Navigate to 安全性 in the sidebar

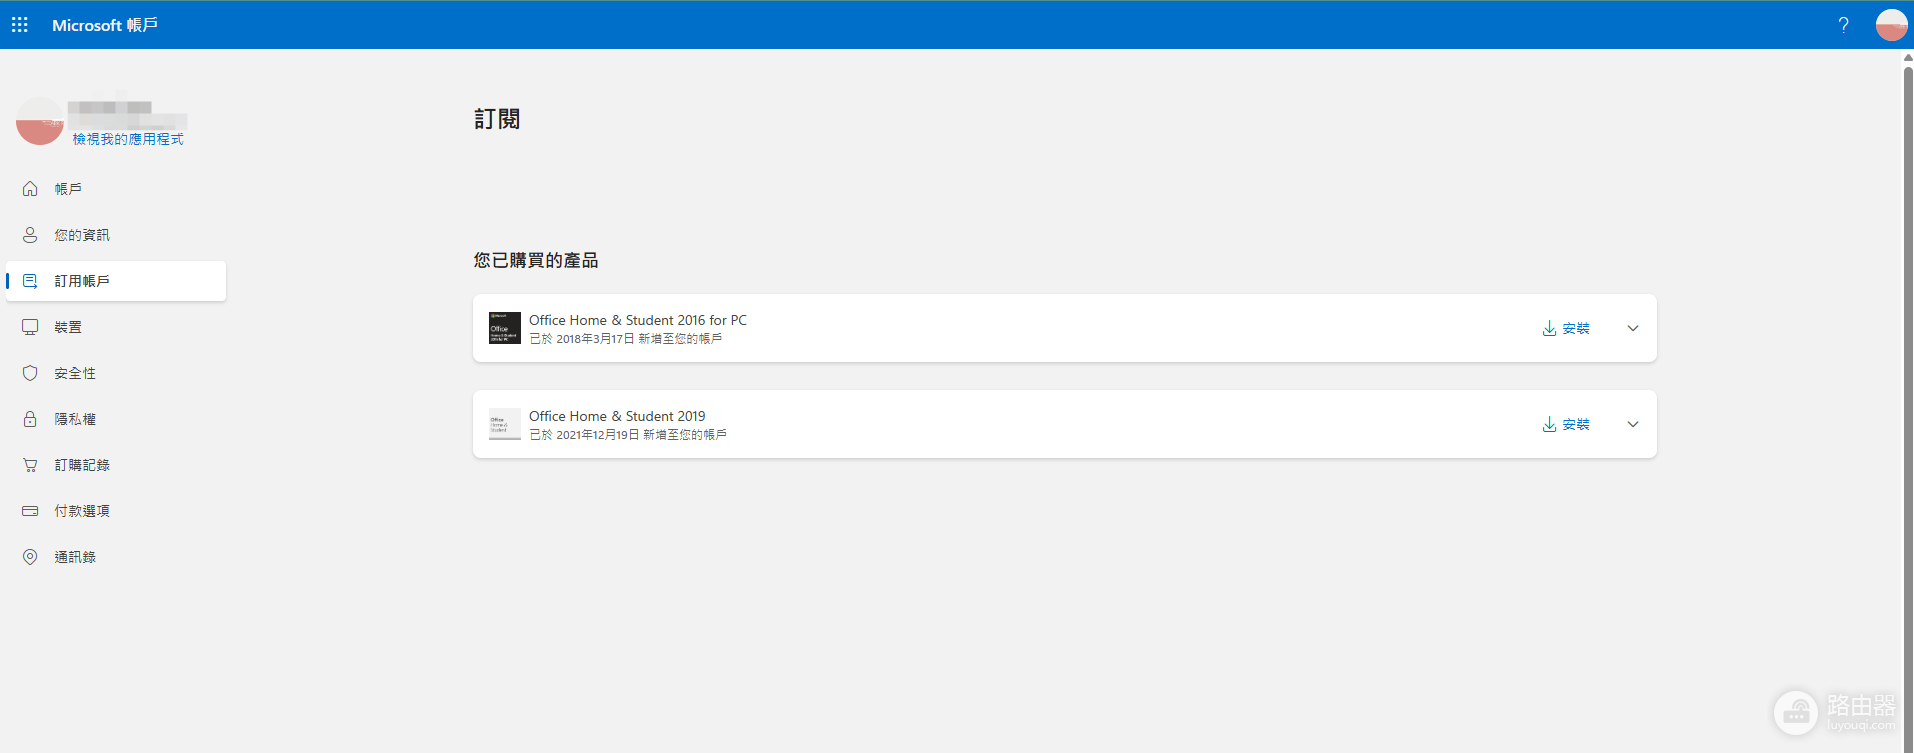116,373
